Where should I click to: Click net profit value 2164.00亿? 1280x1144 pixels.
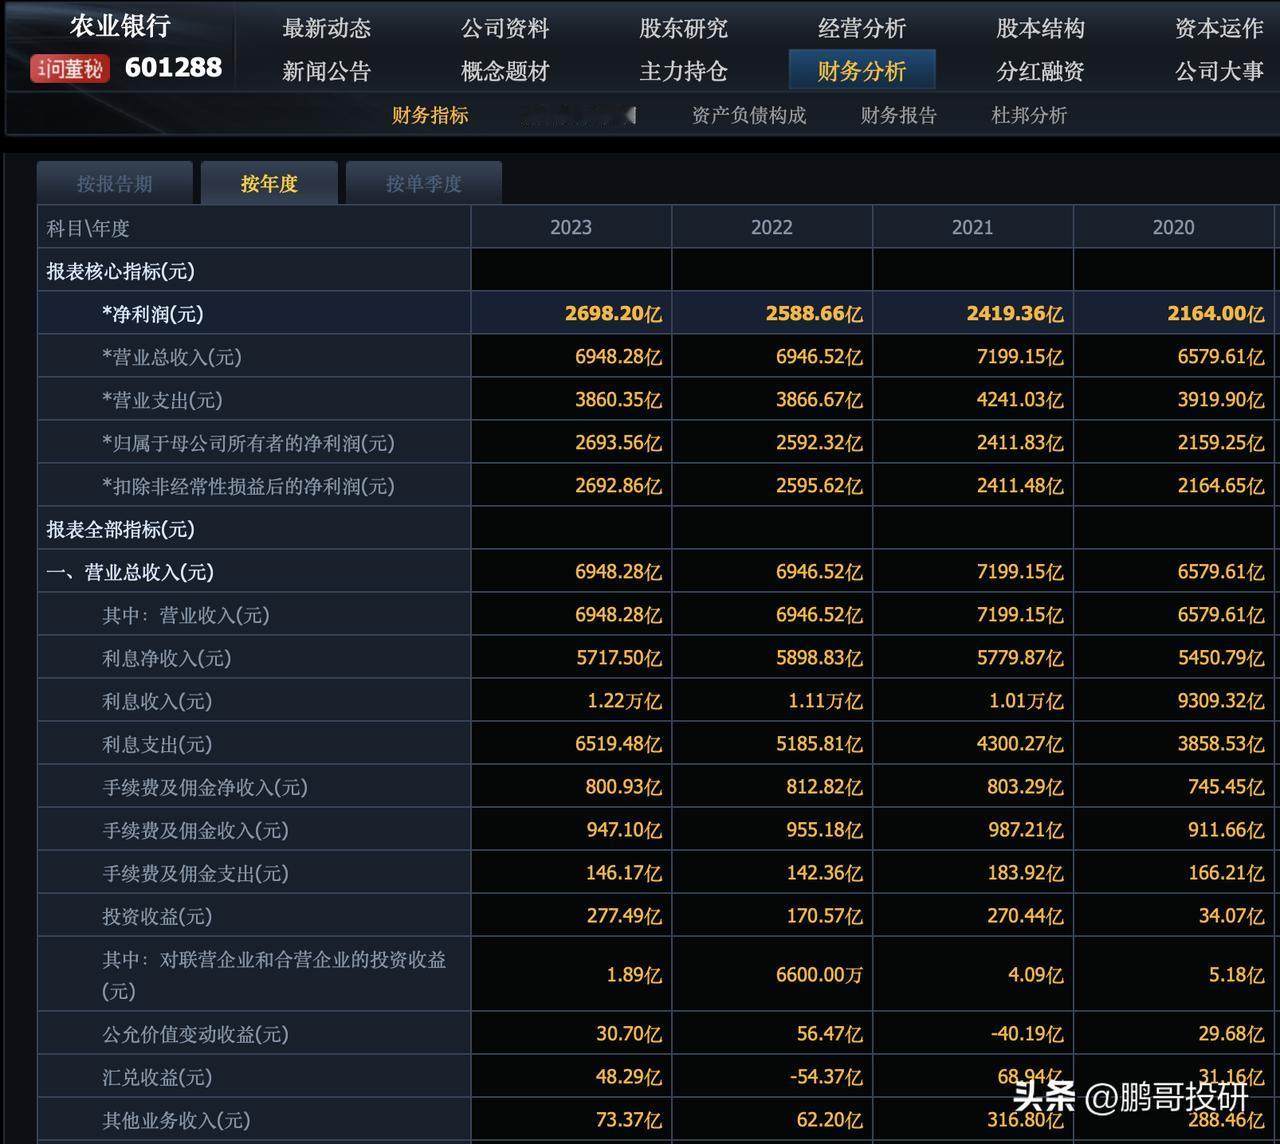pyautogui.click(x=1216, y=313)
